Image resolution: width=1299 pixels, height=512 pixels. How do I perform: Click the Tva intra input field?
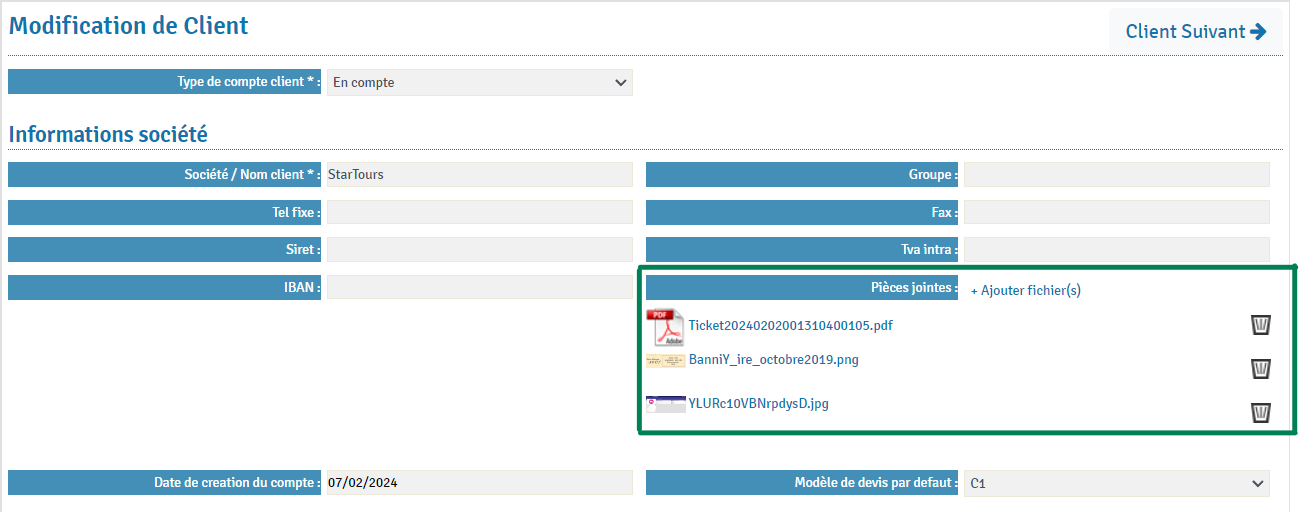(1116, 249)
